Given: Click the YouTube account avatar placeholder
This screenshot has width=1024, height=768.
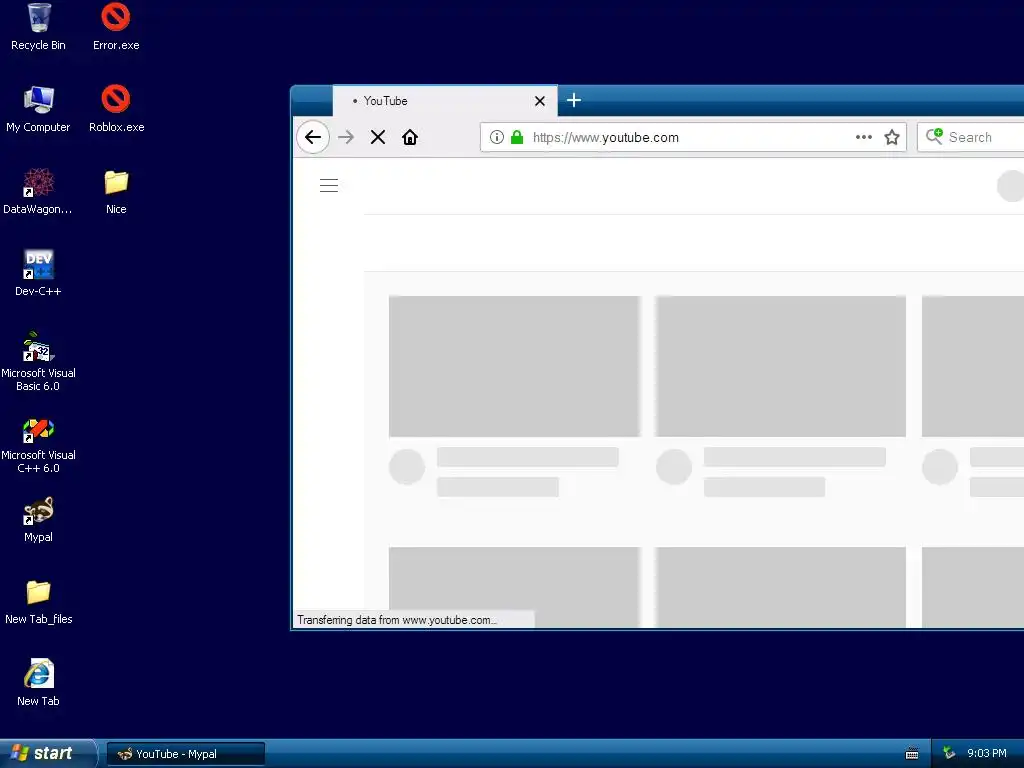Looking at the screenshot, I should click(x=1011, y=185).
